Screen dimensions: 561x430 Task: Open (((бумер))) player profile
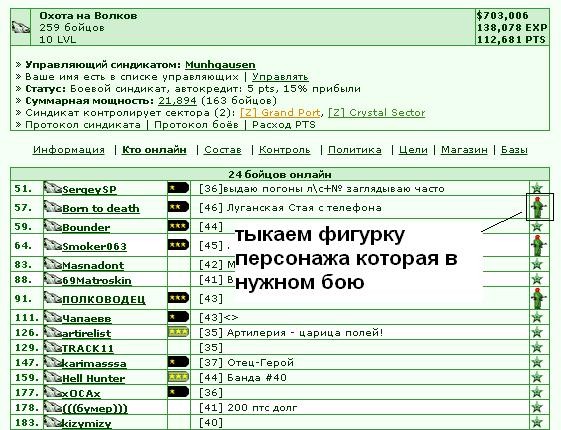(95, 409)
